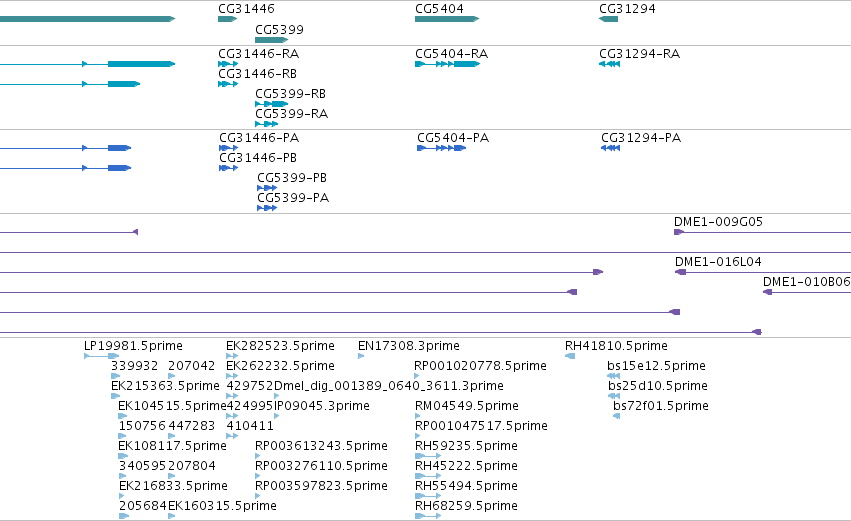Select the CG31294 gene label

[627, 9]
